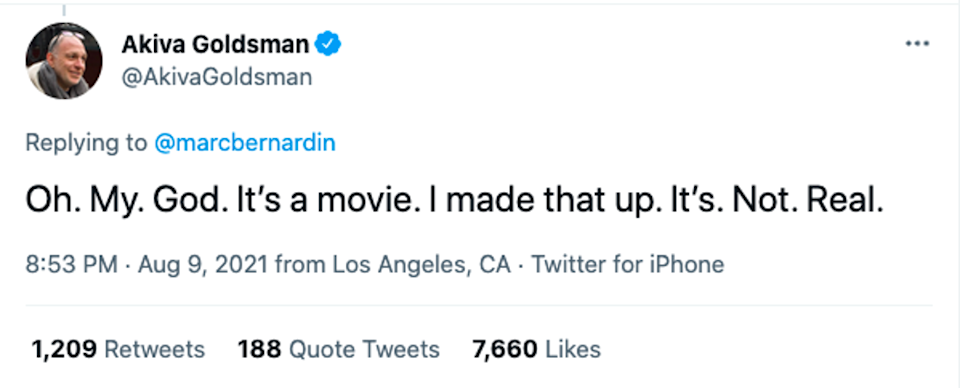View the 1,209 Retweets list

[x=118, y=349]
